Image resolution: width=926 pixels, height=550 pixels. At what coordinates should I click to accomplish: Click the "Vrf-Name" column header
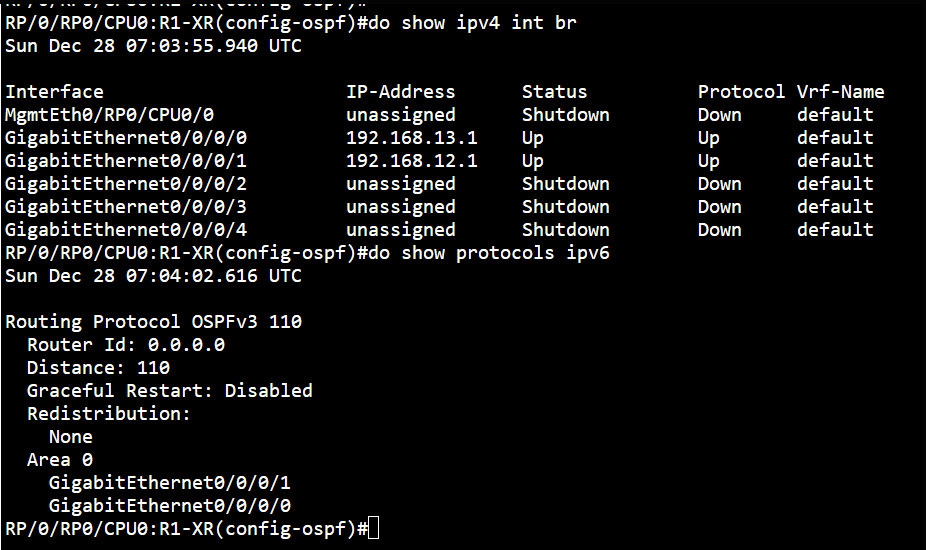(x=840, y=92)
